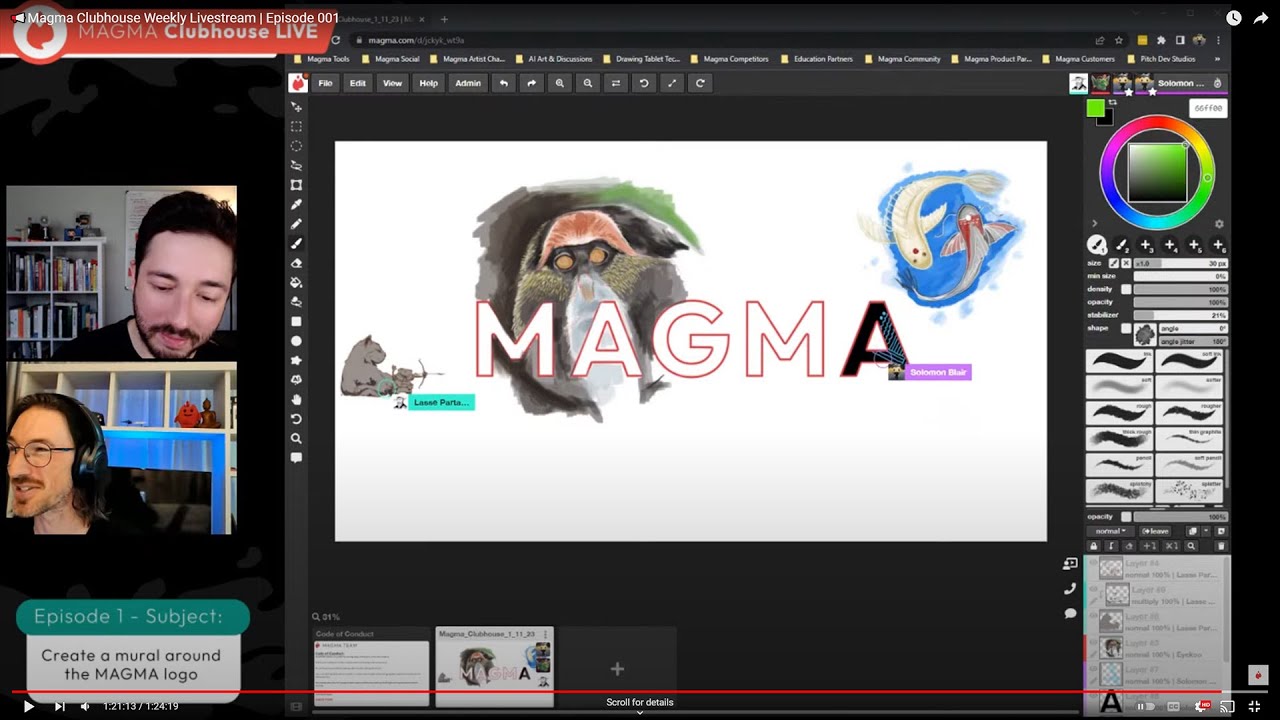The width and height of the screenshot is (1280, 720).
Task: Open the normal blend mode dropdown
Action: [x=1111, y=532]
